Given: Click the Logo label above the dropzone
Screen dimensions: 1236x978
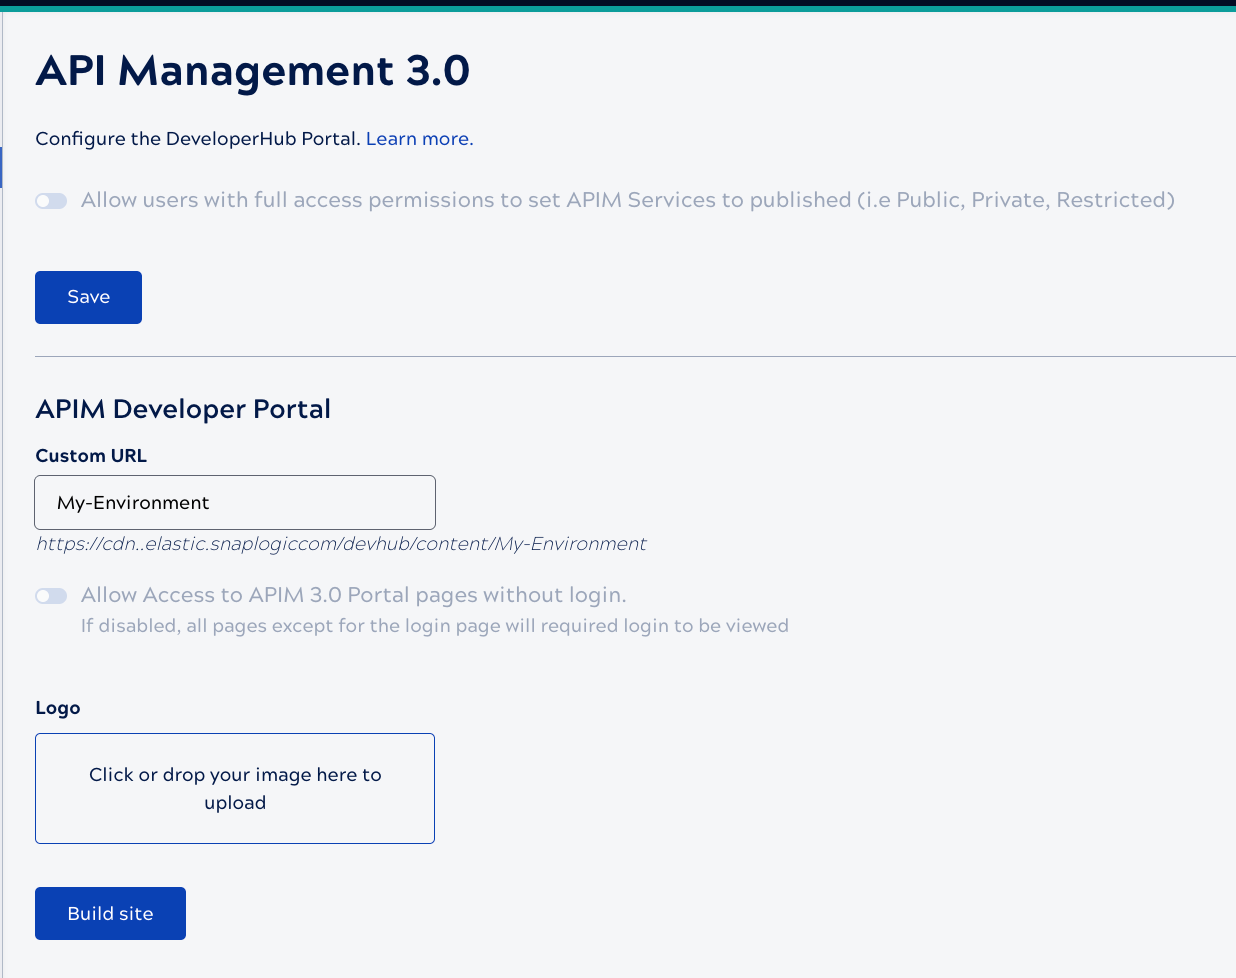Looking at the screenshot, I should [57, 707].
